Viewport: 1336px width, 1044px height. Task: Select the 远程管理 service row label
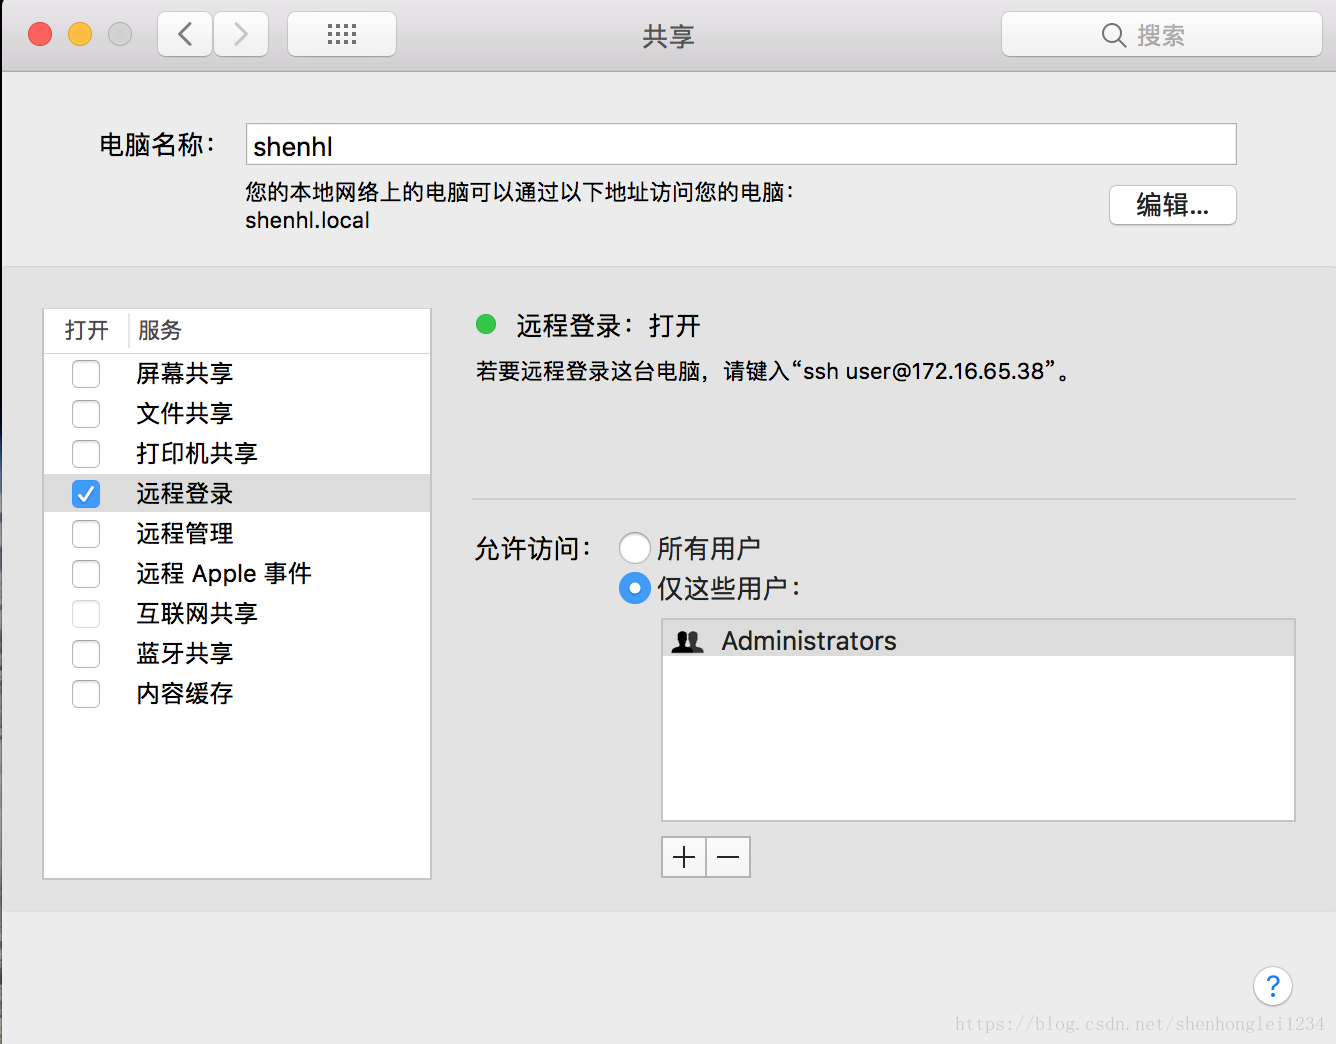click(x=185, y=534)
